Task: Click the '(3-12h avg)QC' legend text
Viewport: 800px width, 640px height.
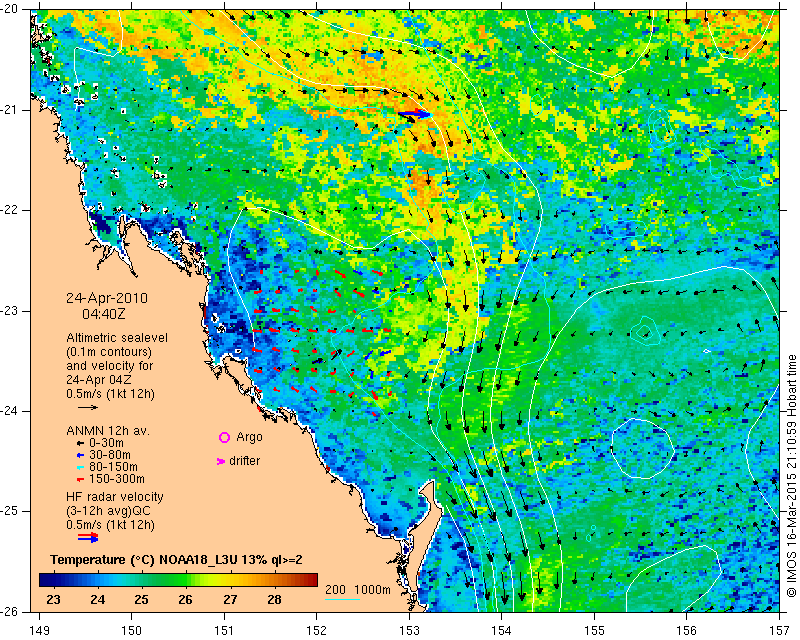Action: pos(108,511)
